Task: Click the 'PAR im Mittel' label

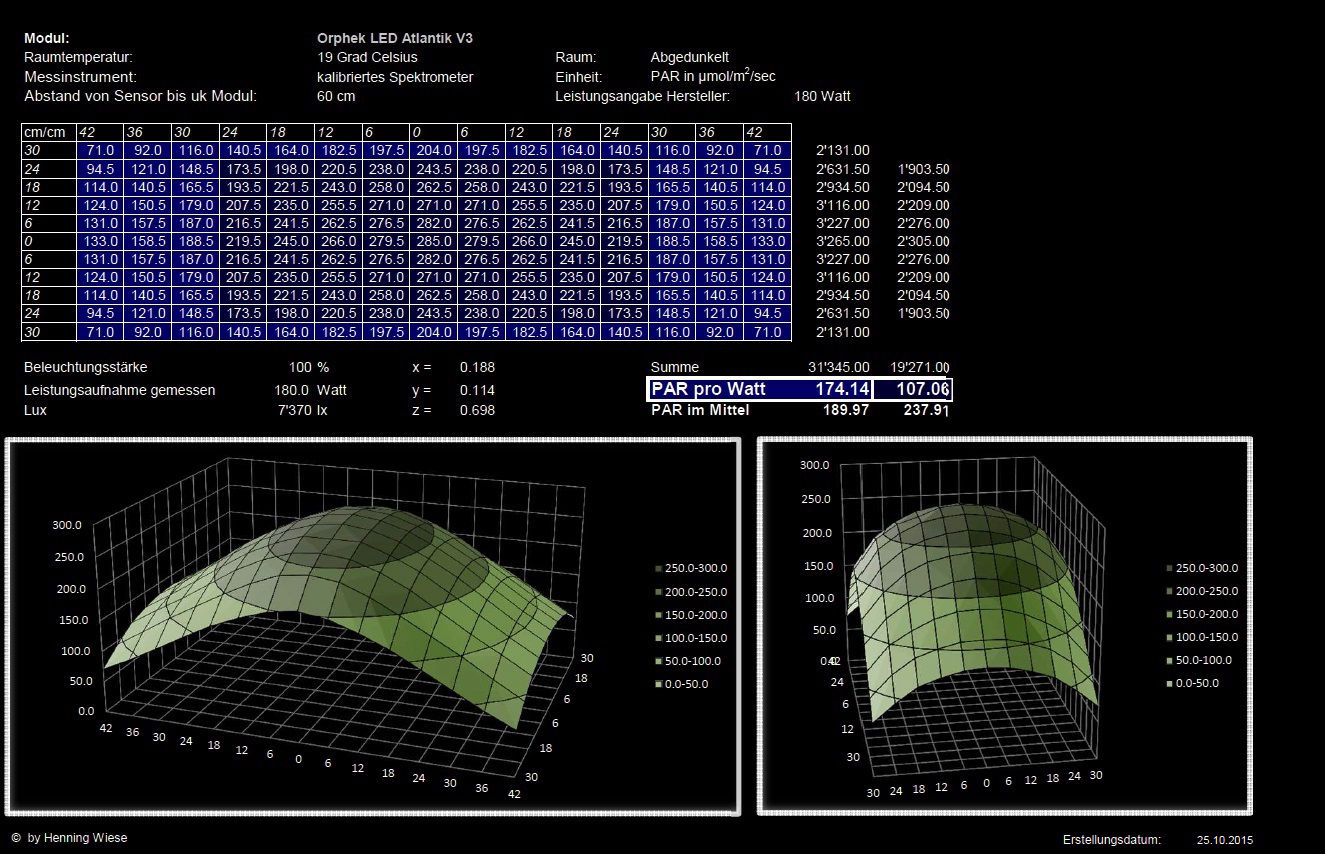Action: pyautogui.click(x=700, y=410)
